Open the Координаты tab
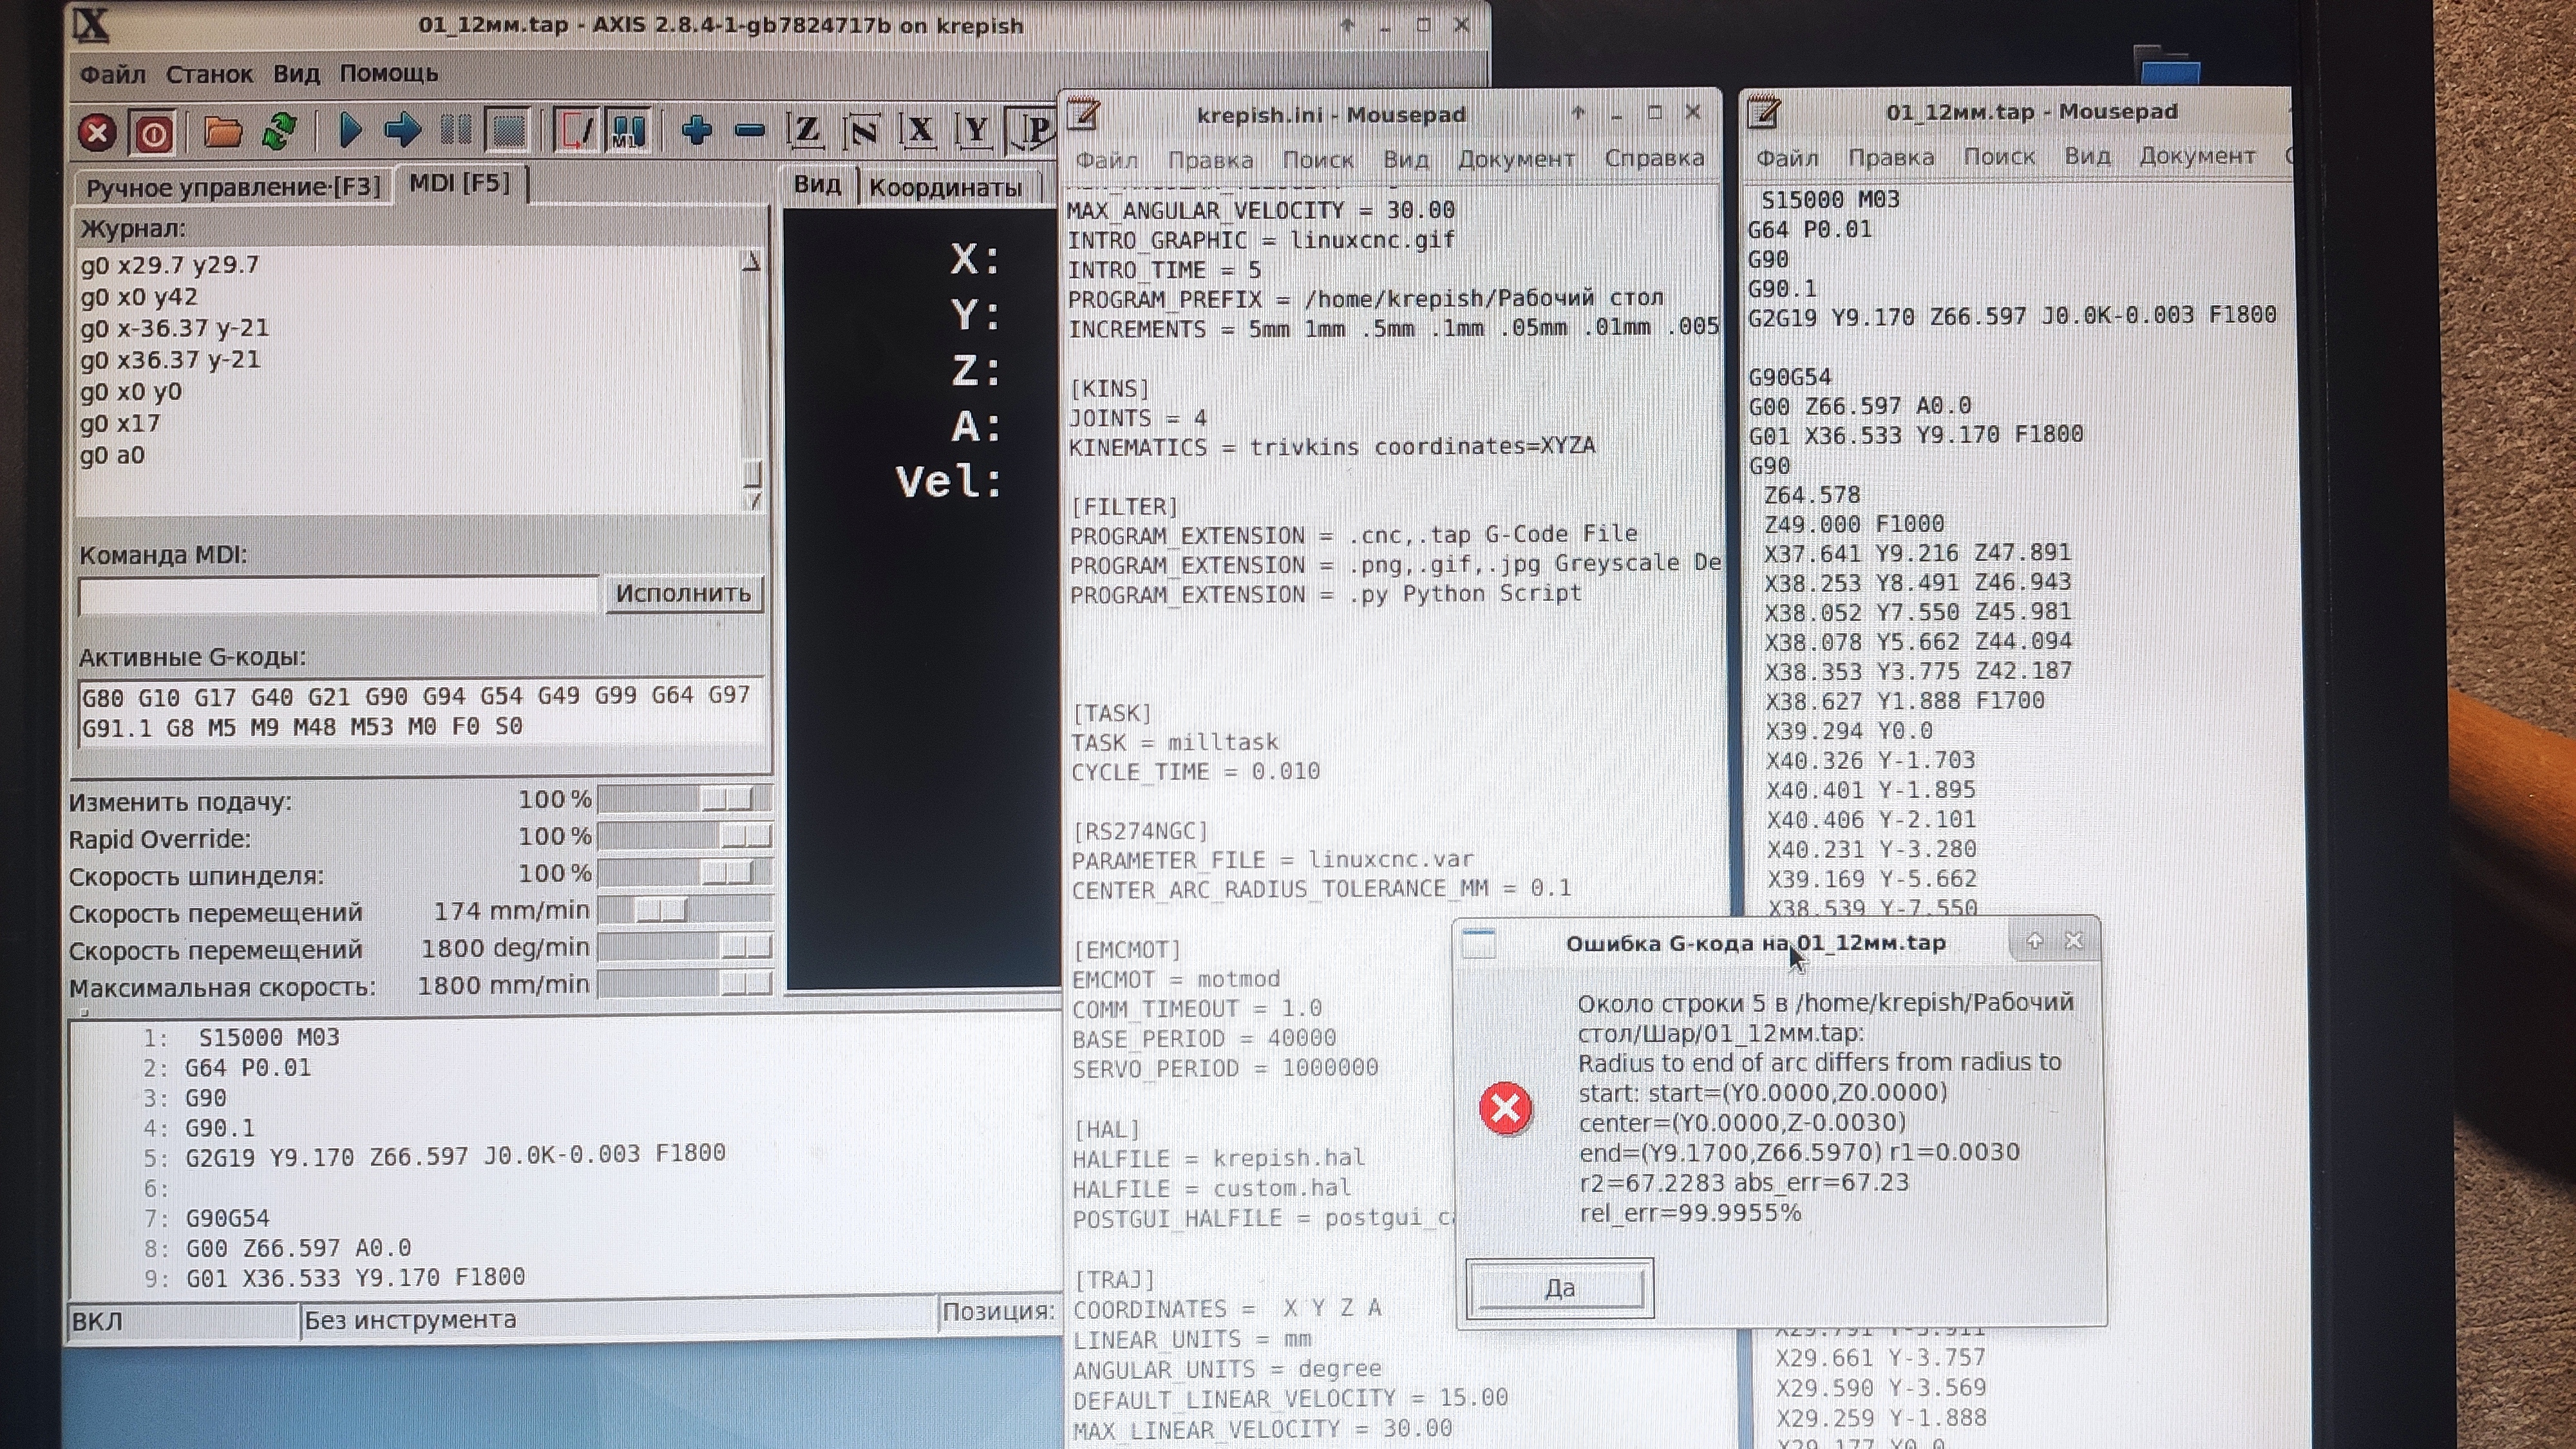This screenshot has height=1449, width=2576. [x=945, y=187]
